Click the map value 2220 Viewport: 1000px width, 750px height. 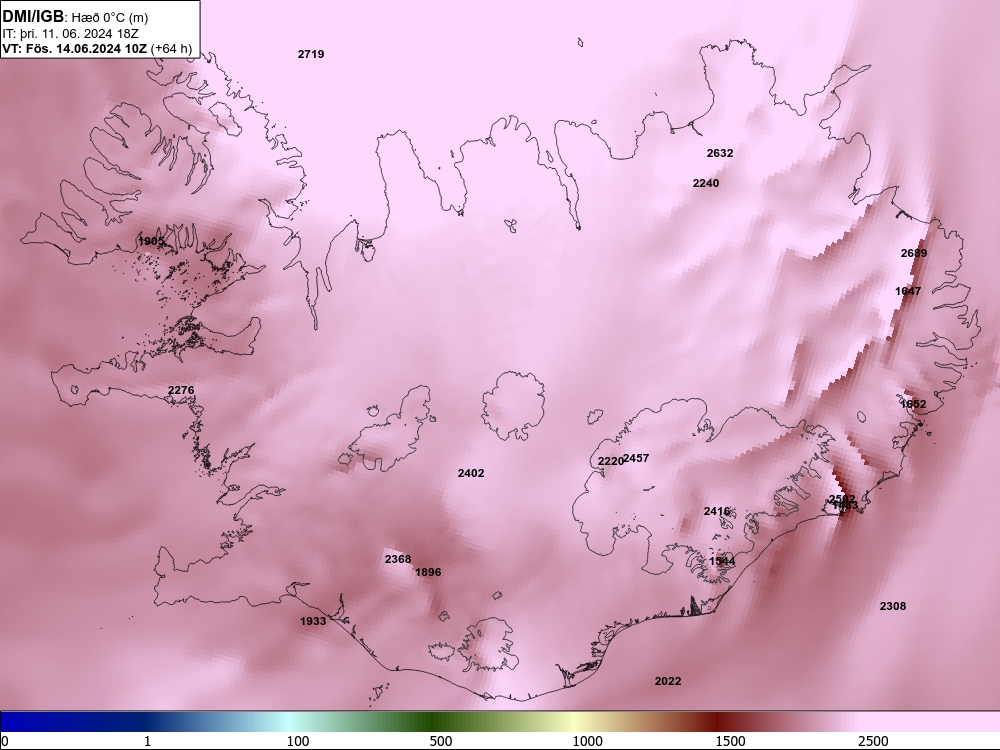610,461
